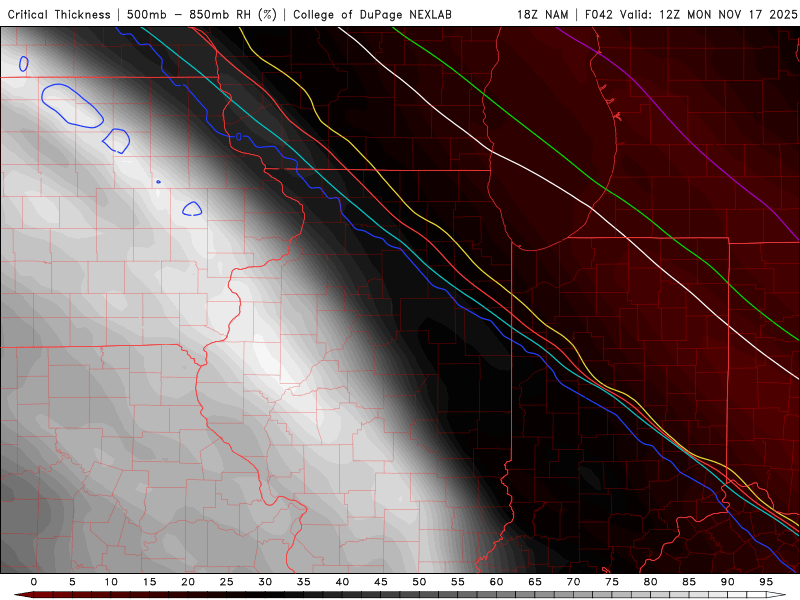The image size is (800, 600).
Task: Click the "55" color scale label
Action: click(458, 582)
